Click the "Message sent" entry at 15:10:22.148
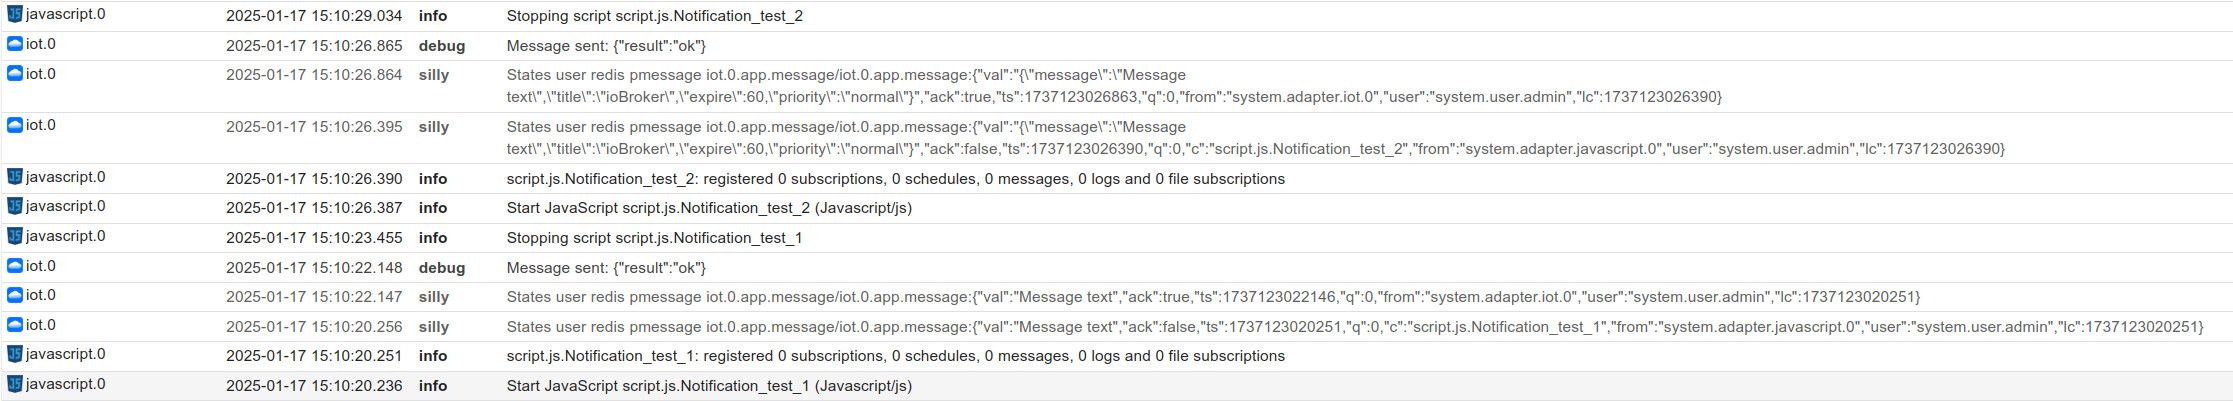The image size is (2233, 401). pos(606,268)
